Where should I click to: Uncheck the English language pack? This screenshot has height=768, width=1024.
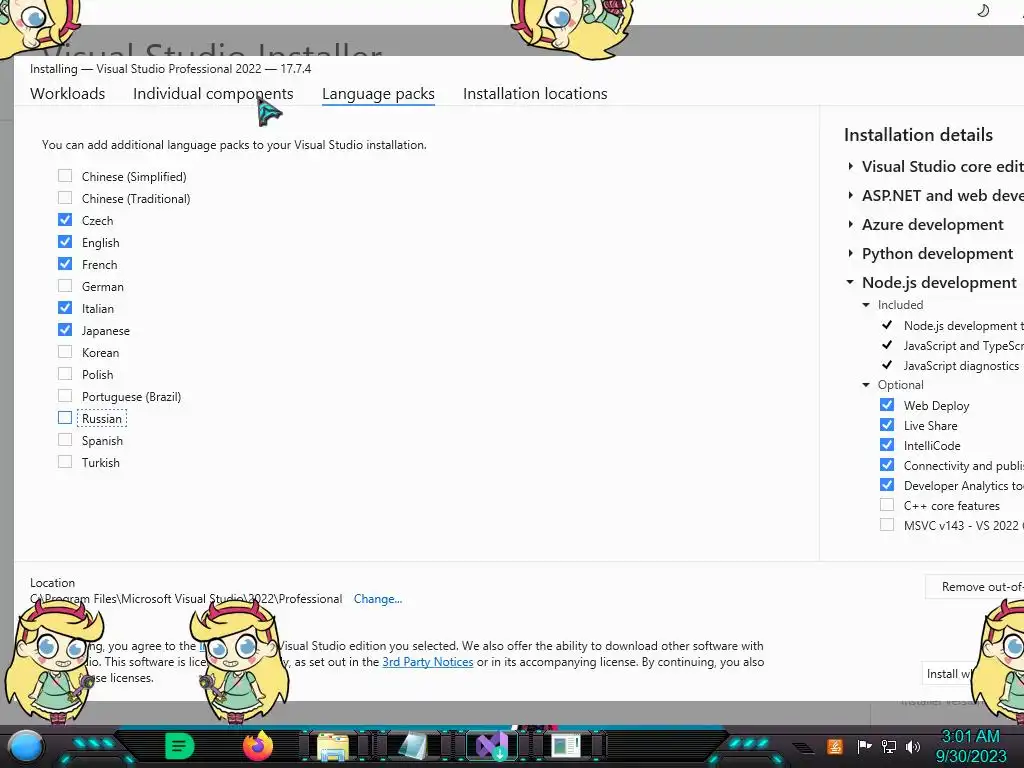click(65, 242)
